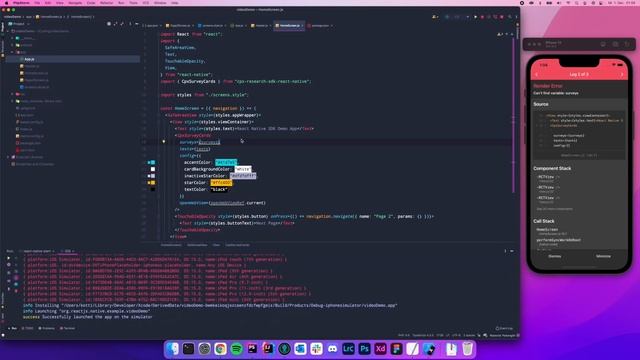The image size is (640, 360).
Task: Open the File menu in the menu bar
Action: point(37,3)
